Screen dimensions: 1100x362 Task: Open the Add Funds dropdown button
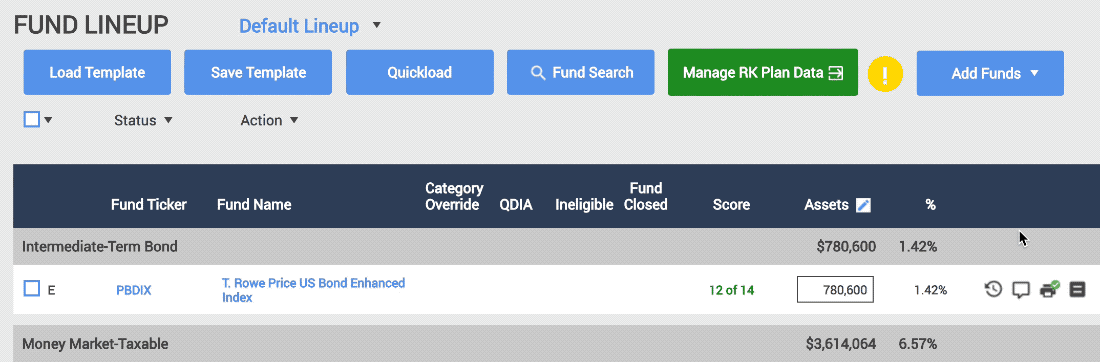990,73
